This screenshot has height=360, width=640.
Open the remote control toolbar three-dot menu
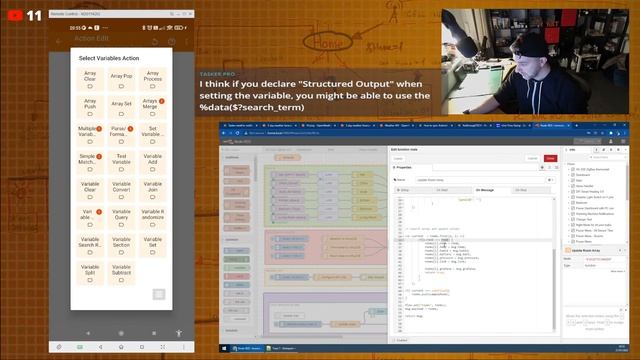(183, 347)
